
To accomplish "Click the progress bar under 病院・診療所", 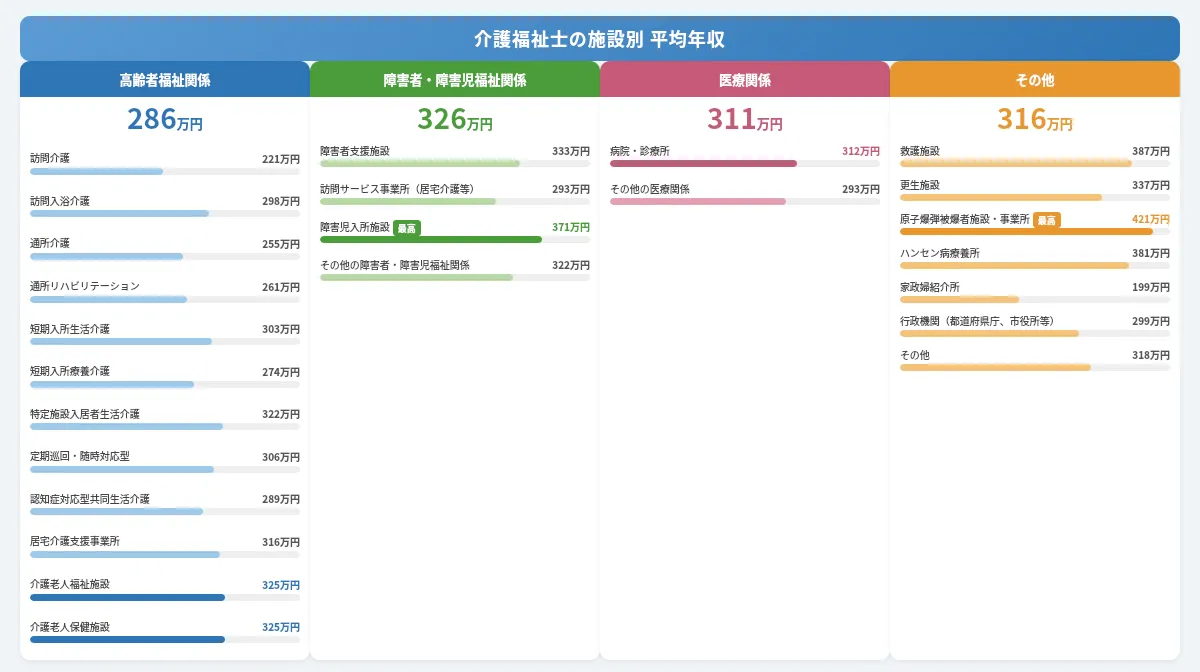I will pos(745,163).
